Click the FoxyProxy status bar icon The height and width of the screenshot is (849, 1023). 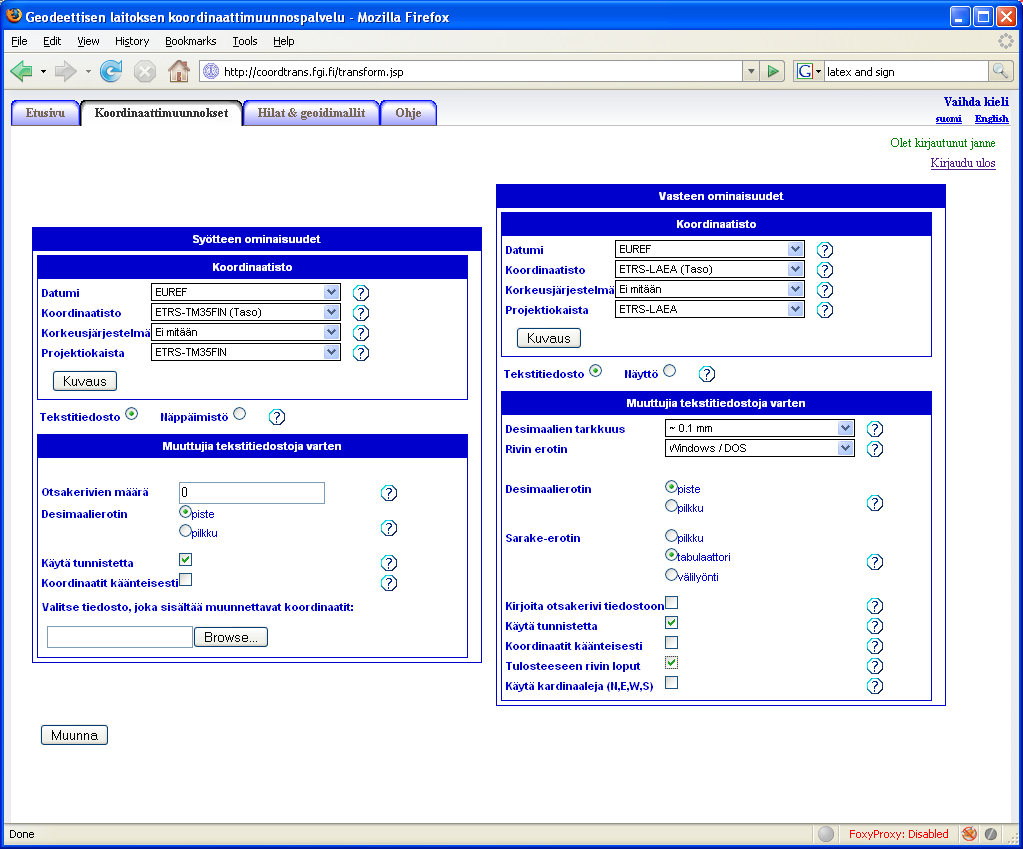tap(970, 833)
